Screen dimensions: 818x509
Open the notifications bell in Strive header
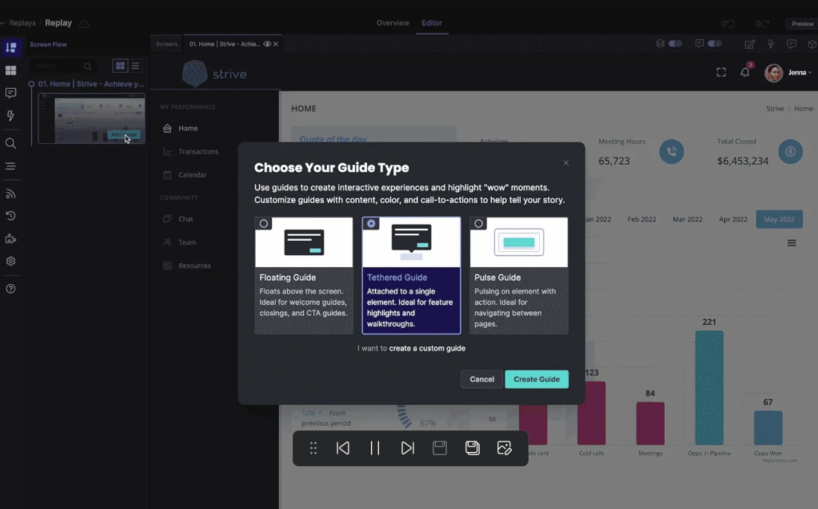[745, 72]
